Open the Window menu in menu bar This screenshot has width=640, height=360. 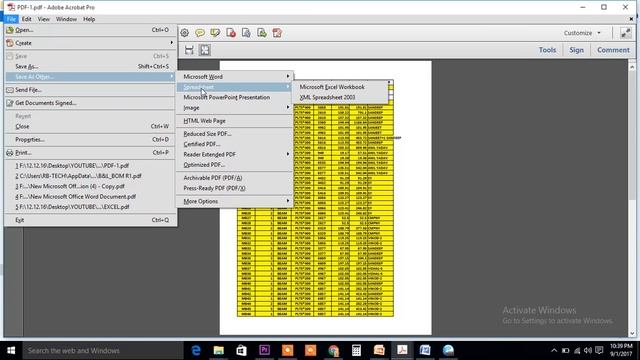click(x=66, y=19)
